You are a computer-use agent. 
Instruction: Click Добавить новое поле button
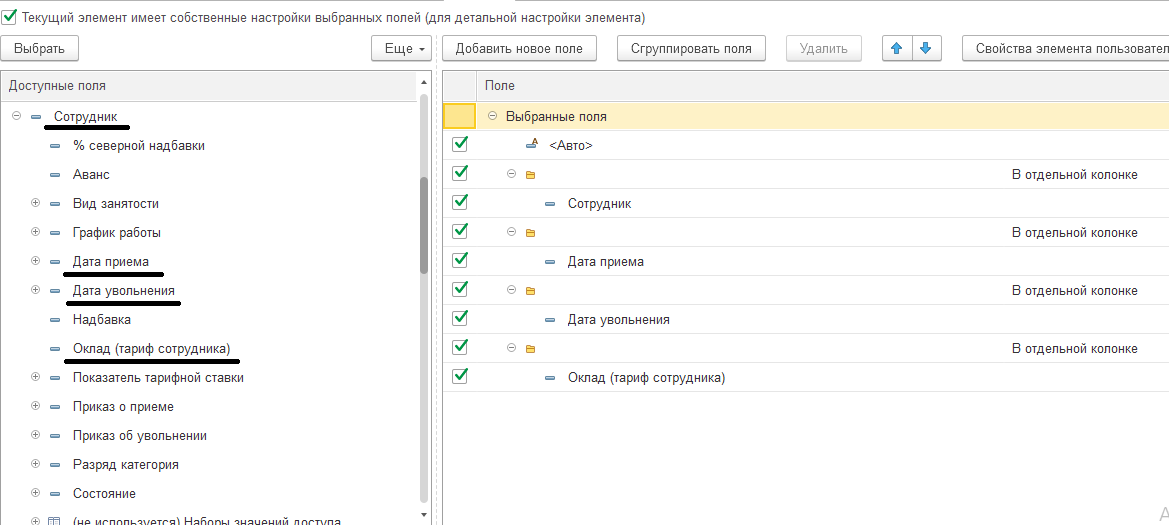[x=519, y=48]
